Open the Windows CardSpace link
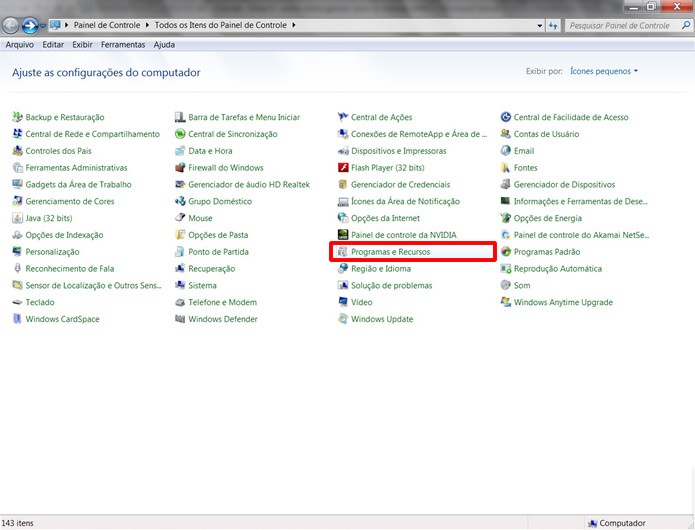Screen dimensions: 695x530 [62, 320]
